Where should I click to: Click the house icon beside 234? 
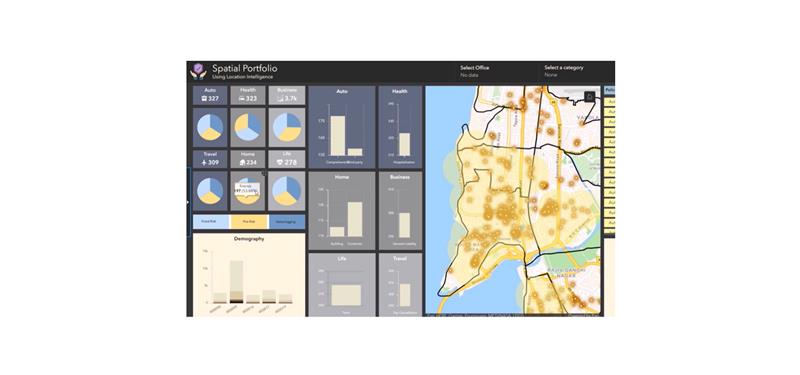click(242, 163)
